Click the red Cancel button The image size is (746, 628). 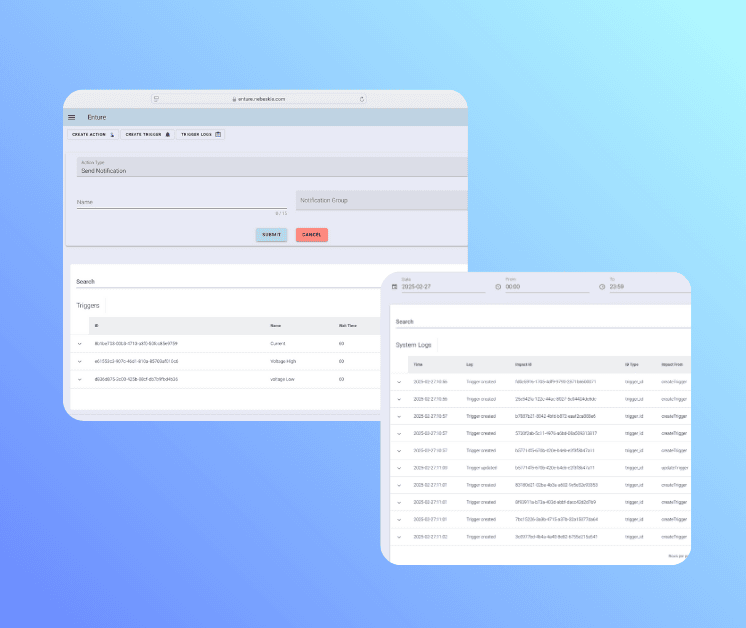(x=311, y=235)
